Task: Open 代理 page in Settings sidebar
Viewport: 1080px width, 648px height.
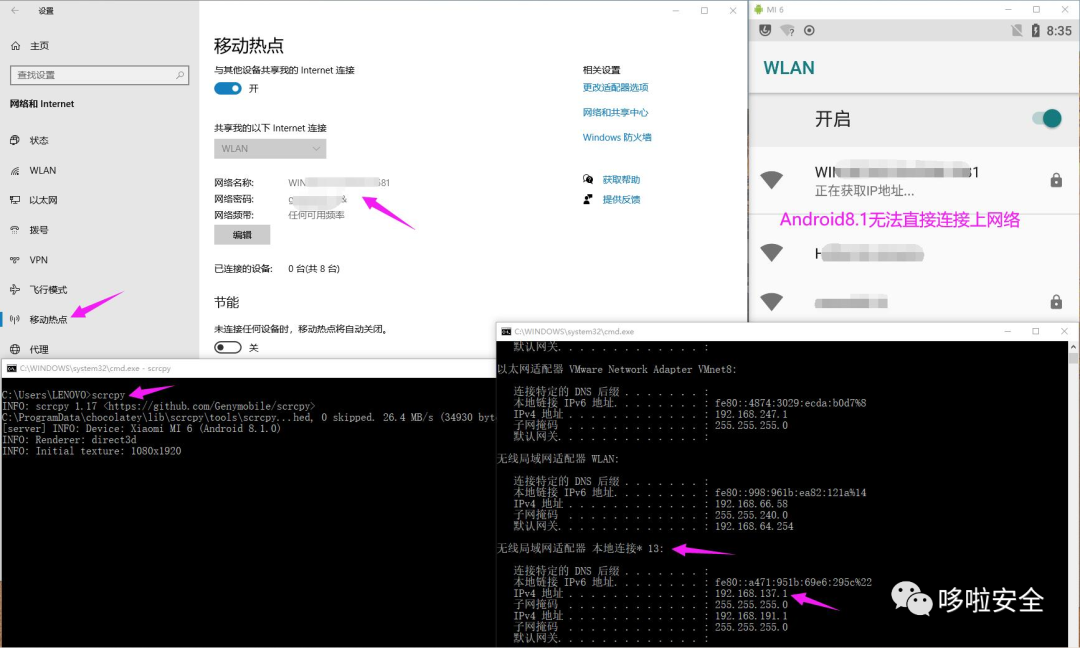Action: (39, 349)
